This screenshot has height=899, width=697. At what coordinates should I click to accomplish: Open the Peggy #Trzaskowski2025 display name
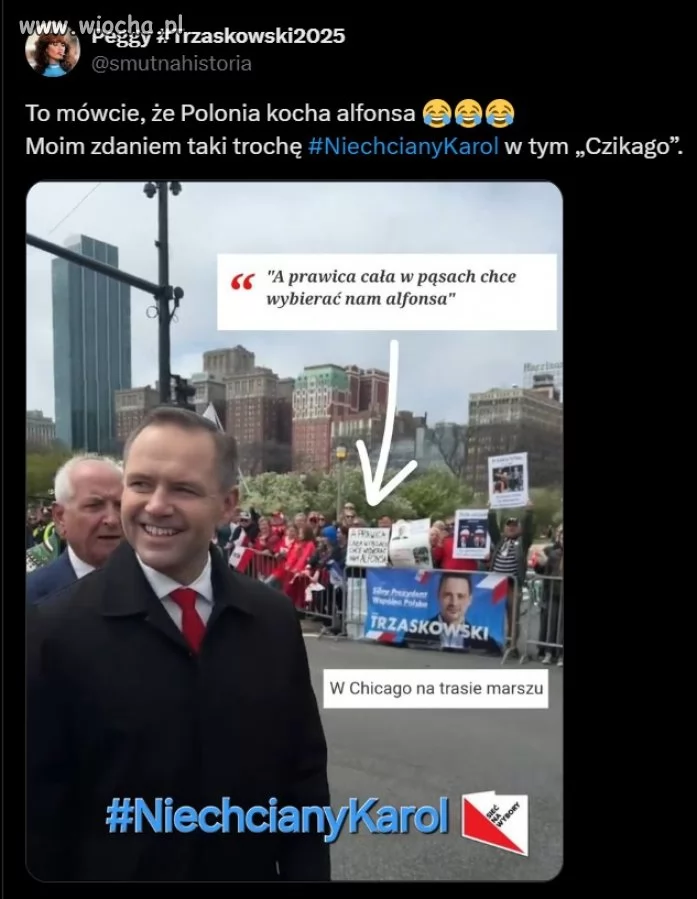(218, 36)
